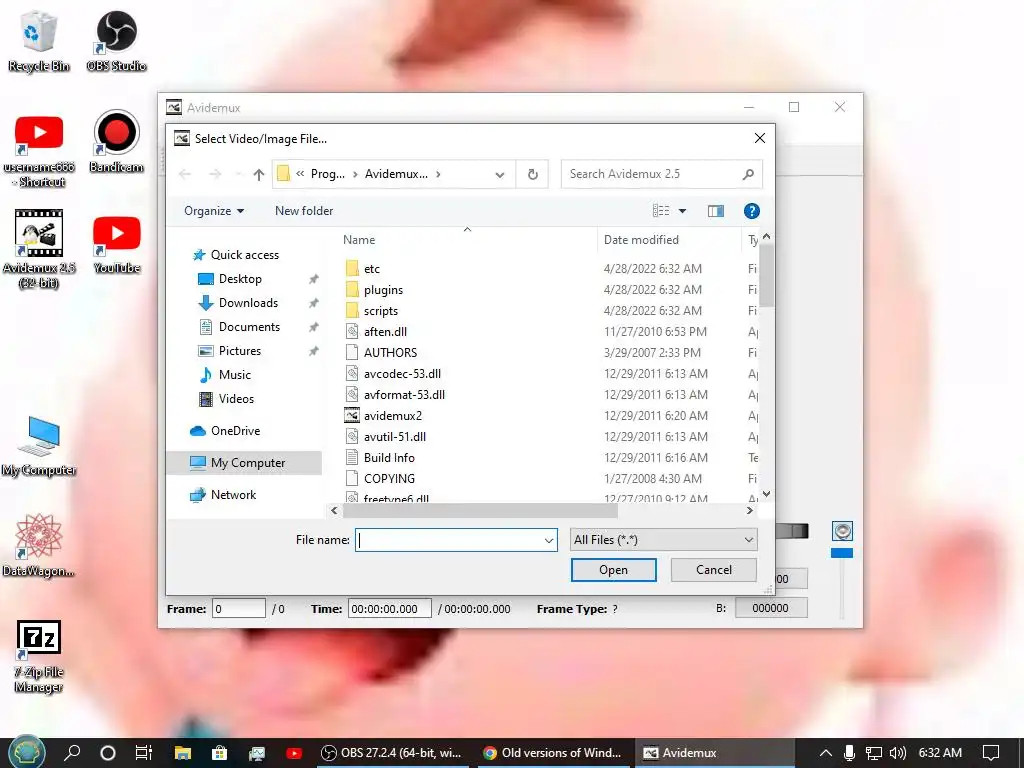The height and width of the screenshot is (768, 1024).
Task: Select the avidemux2 application file
Action: (x=392, y=416)
